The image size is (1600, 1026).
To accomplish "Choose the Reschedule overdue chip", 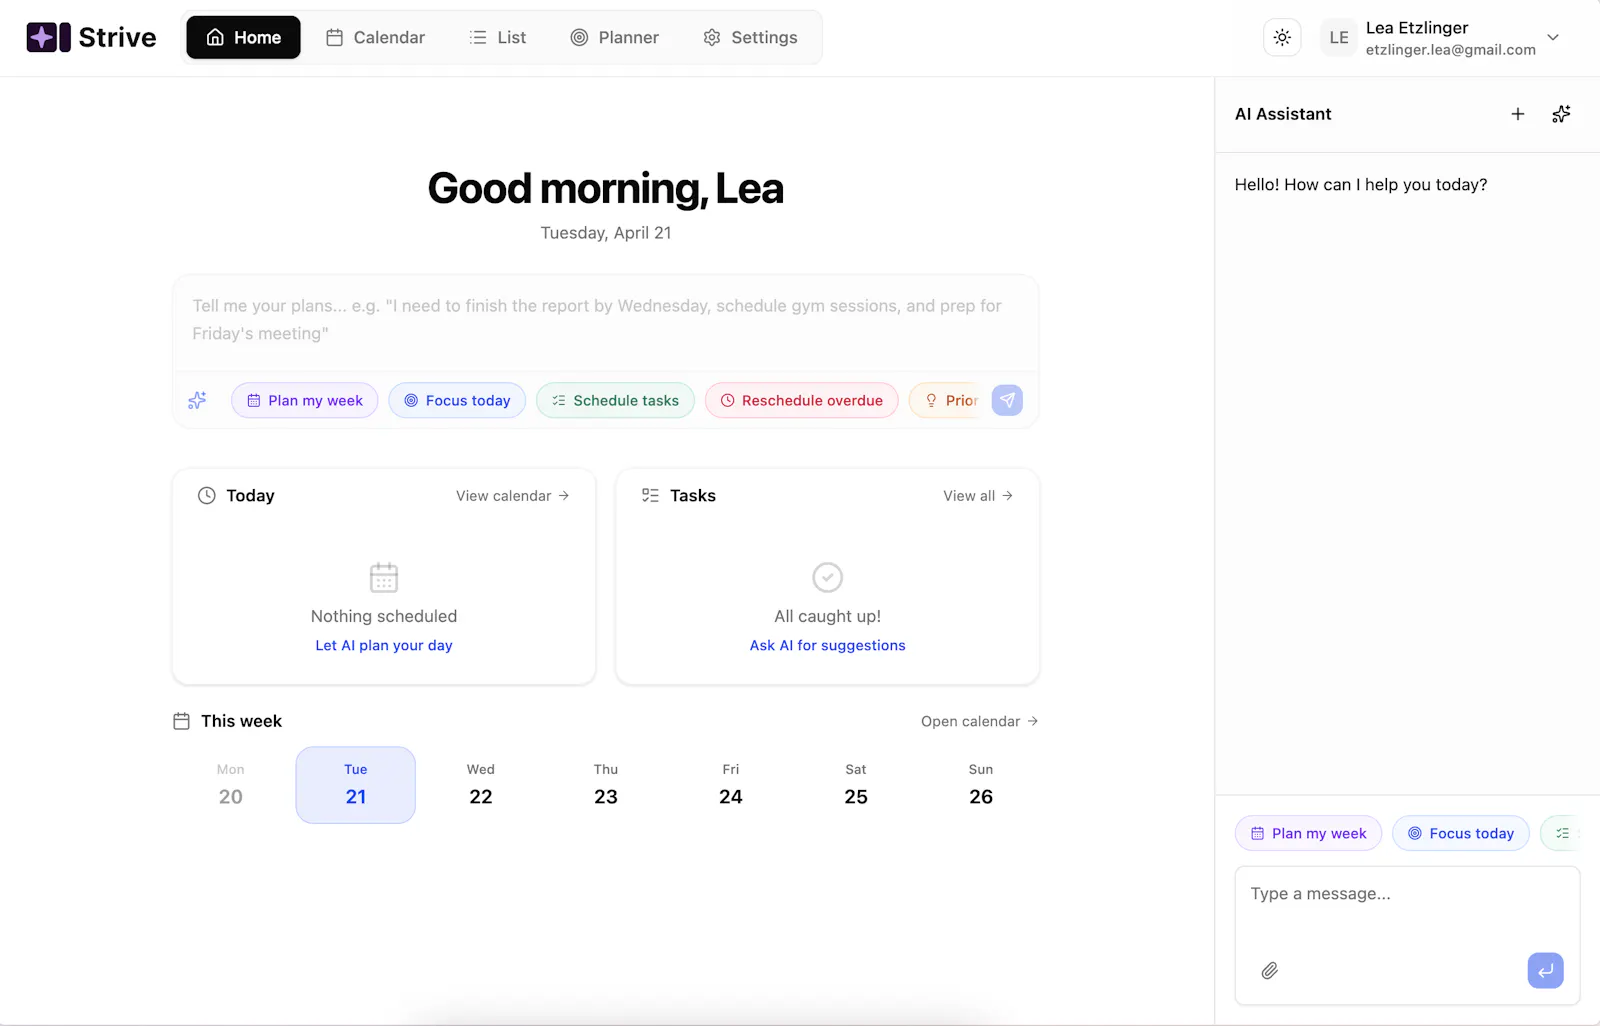I will (x=801, y=400).
